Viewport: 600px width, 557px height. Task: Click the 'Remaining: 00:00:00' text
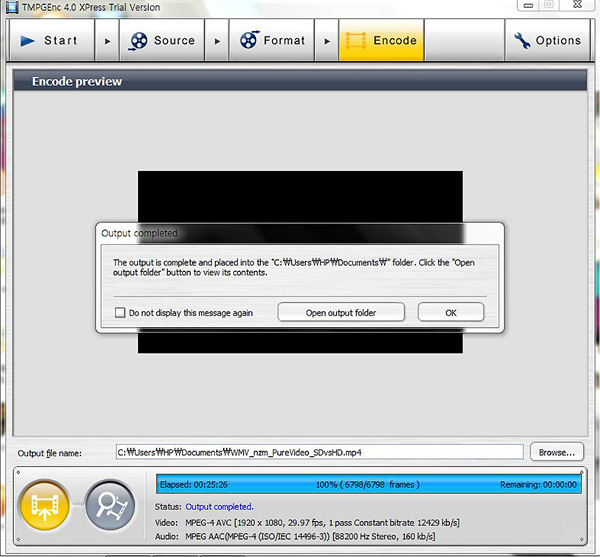tap(538, 485)
